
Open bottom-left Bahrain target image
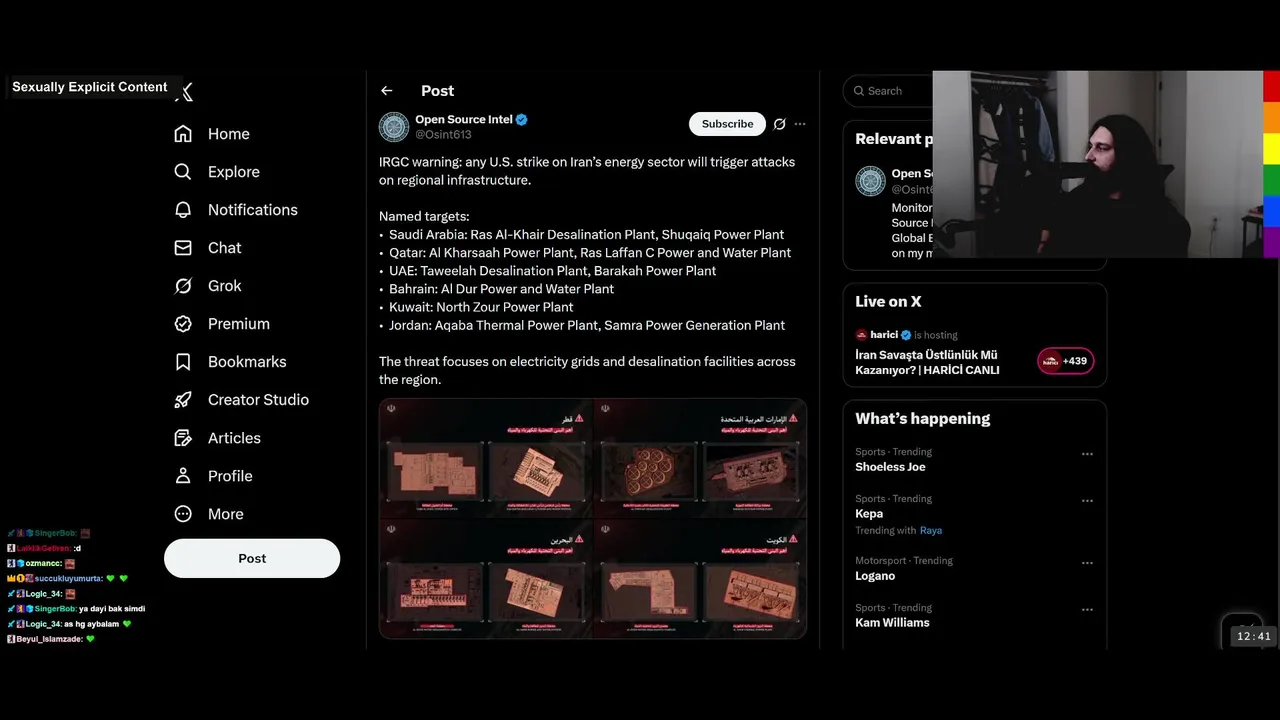(485, 578)
